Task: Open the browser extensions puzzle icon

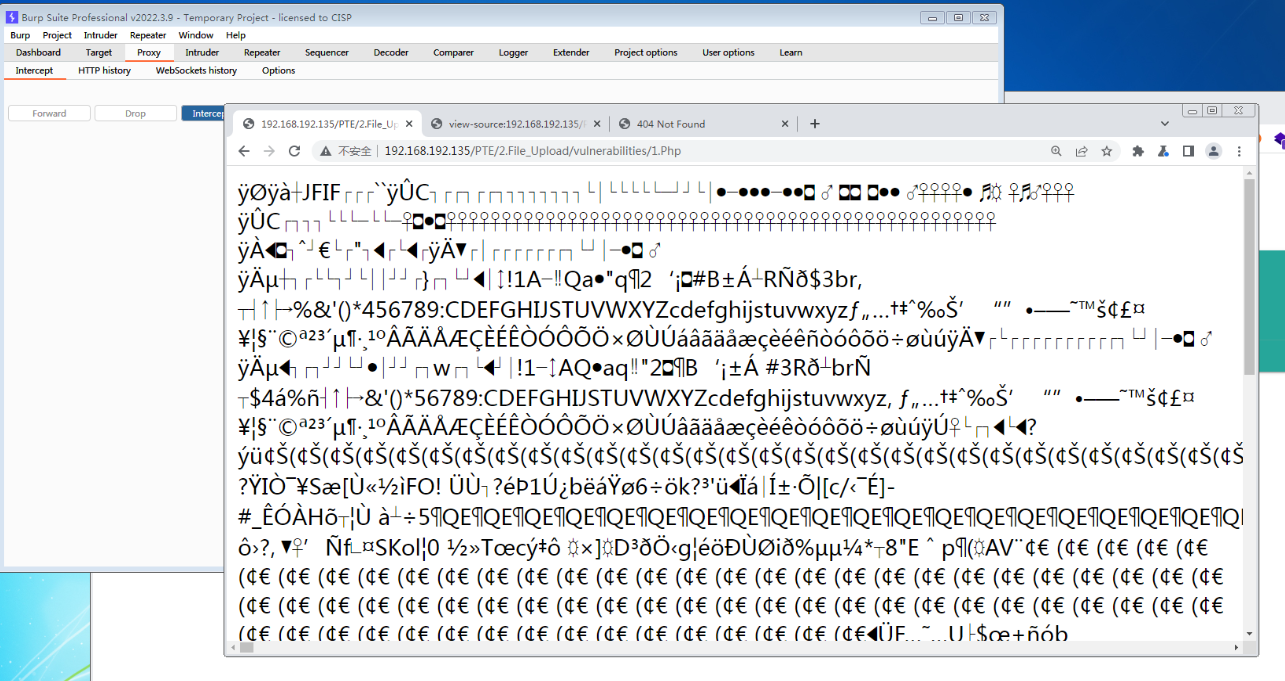Action: [x=1138, y=151]
